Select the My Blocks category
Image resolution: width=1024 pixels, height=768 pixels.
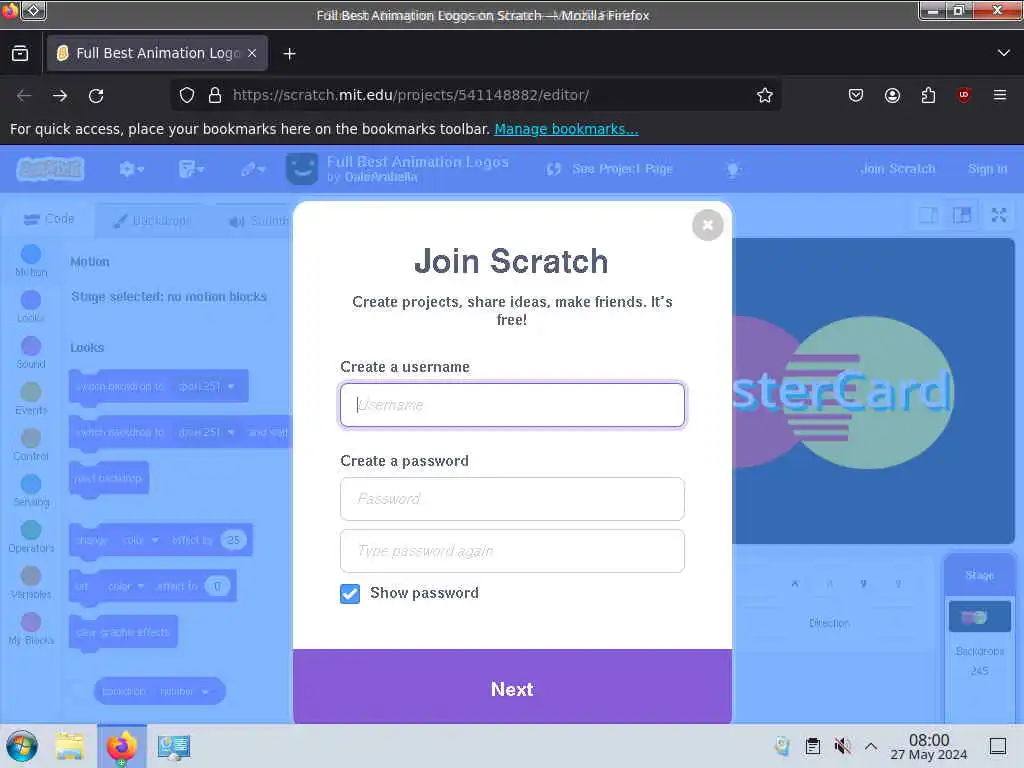31,629
